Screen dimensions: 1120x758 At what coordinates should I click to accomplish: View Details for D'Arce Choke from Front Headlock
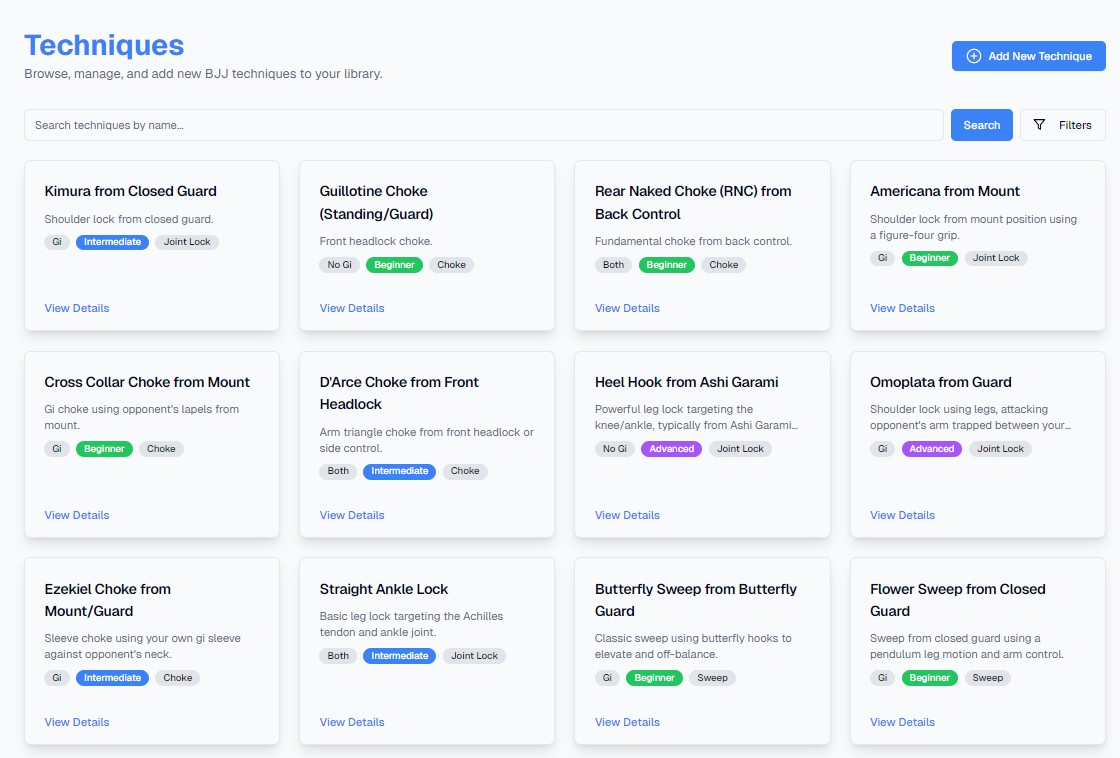tap(351, 515)
